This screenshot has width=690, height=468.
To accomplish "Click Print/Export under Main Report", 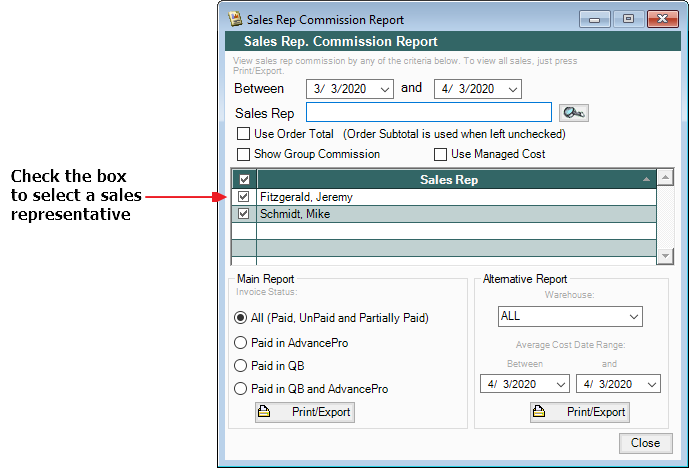I will [x=305, y=412].
